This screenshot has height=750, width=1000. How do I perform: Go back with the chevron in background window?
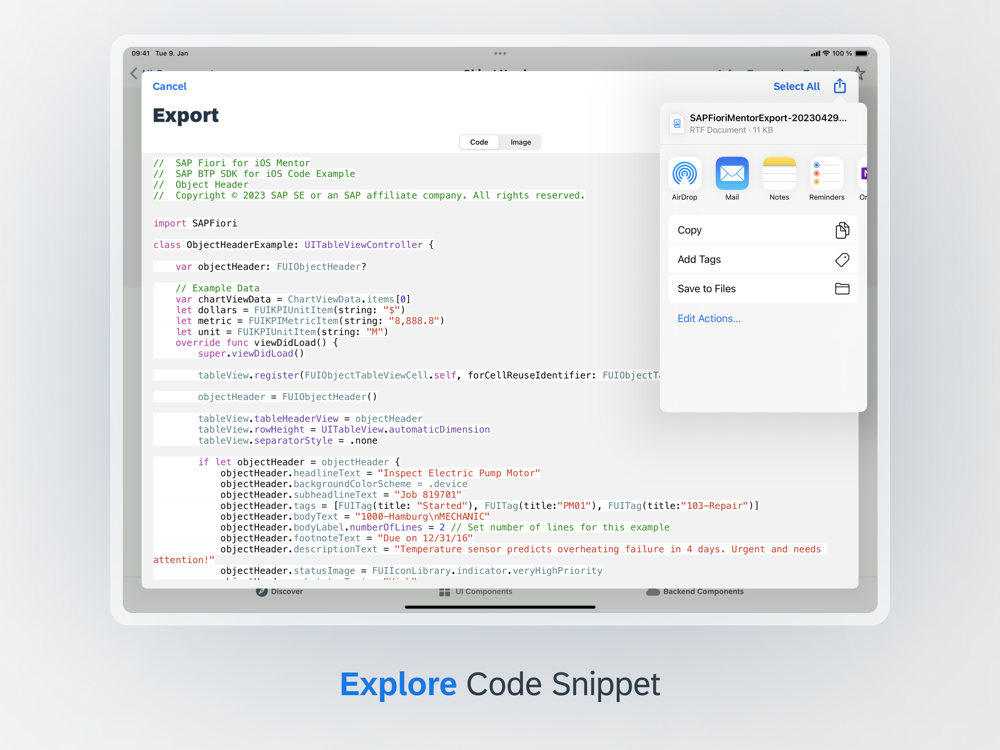(x=134, y=73)
